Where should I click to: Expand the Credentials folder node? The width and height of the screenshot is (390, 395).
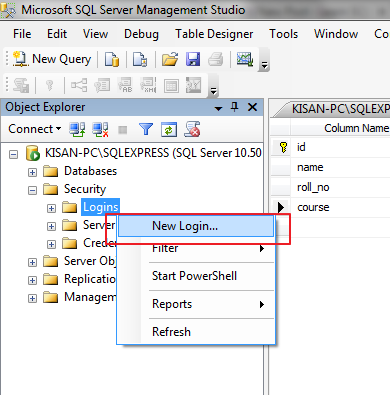coord(51,244)
